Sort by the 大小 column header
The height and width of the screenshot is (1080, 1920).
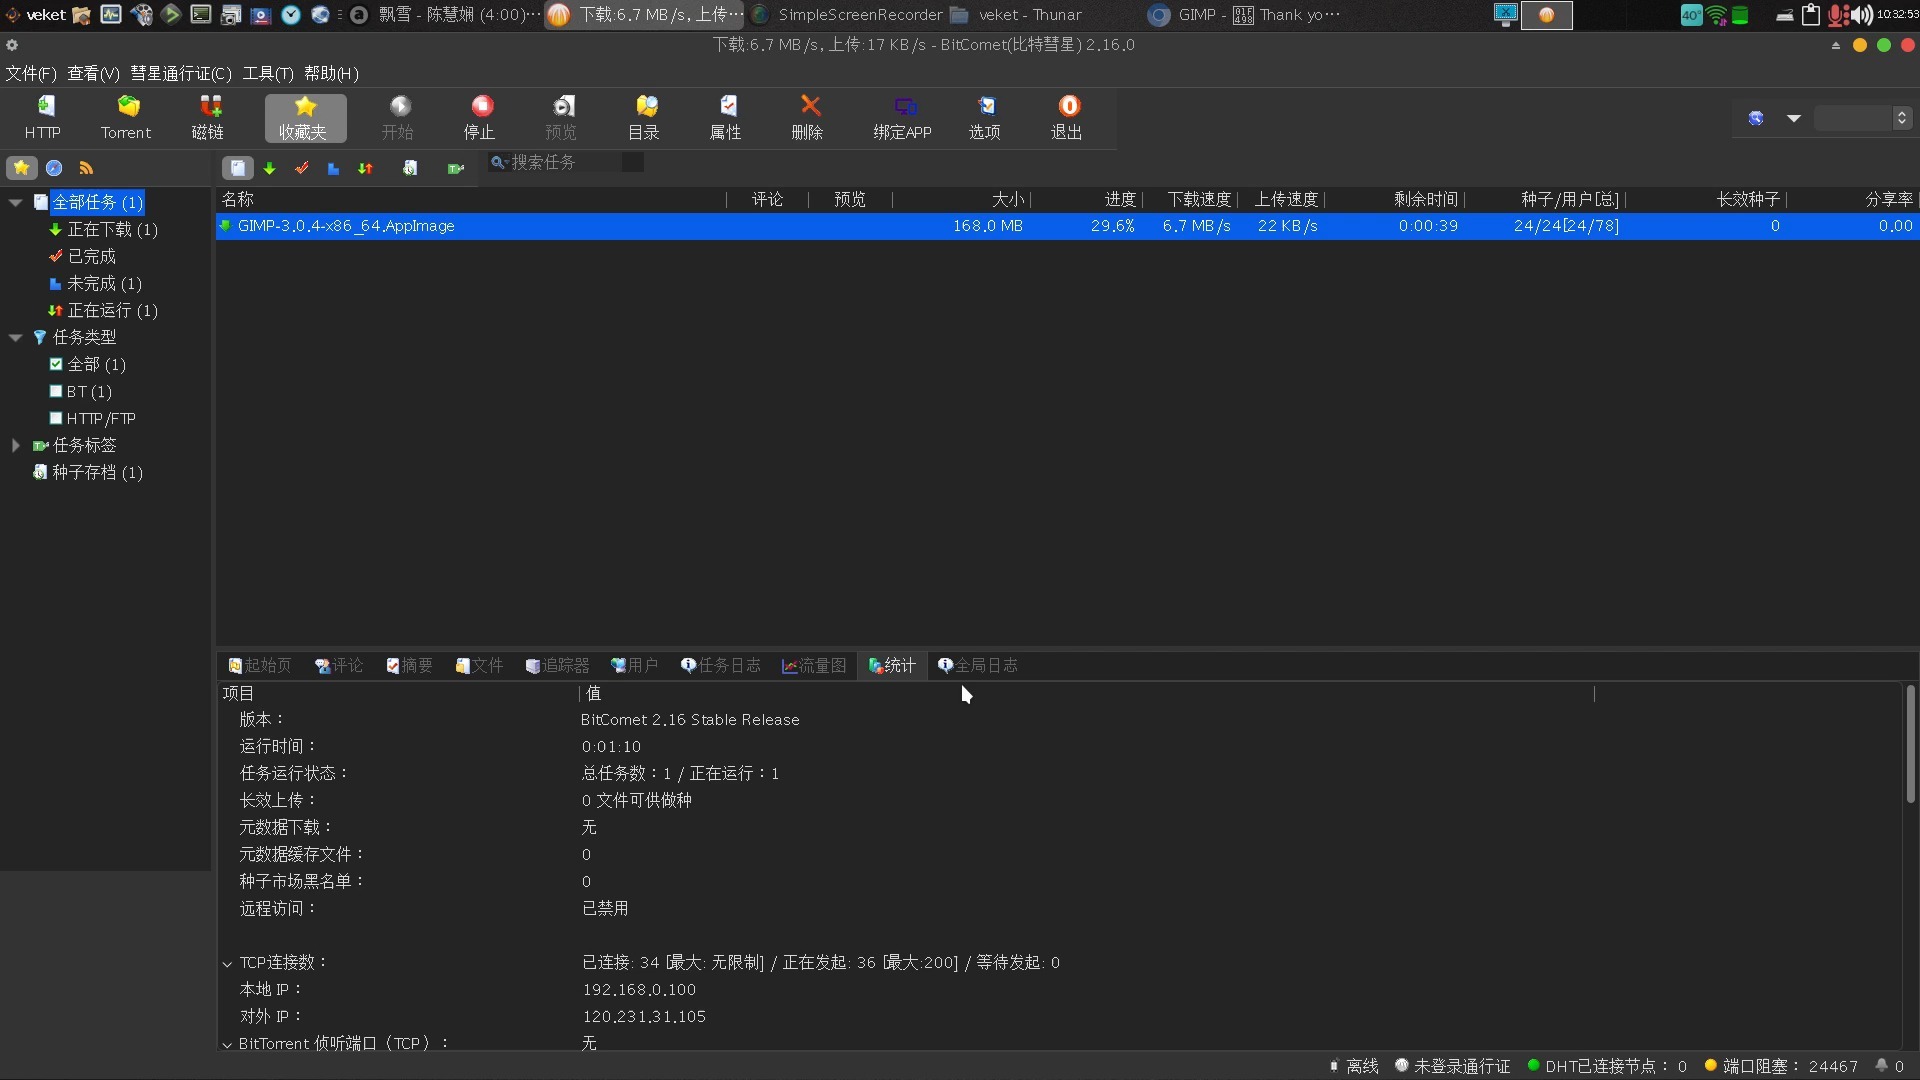pos(961,199)
